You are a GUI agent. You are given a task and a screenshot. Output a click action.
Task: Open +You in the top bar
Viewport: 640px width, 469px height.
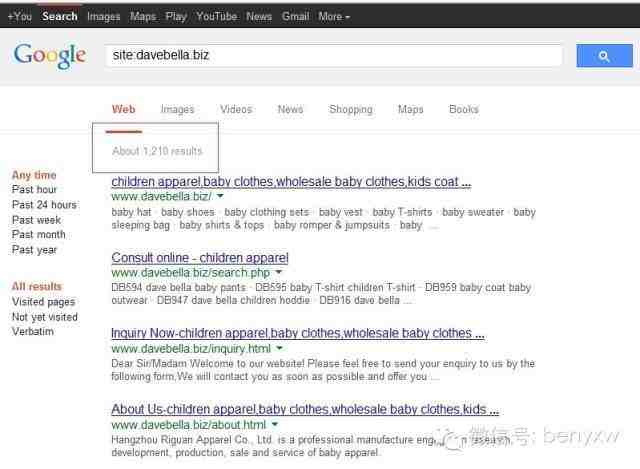(x=20, y=17)
